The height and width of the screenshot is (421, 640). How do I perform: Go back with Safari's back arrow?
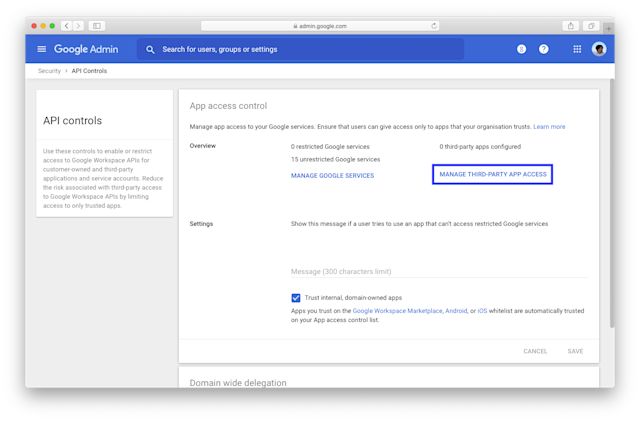coord(67,26)
